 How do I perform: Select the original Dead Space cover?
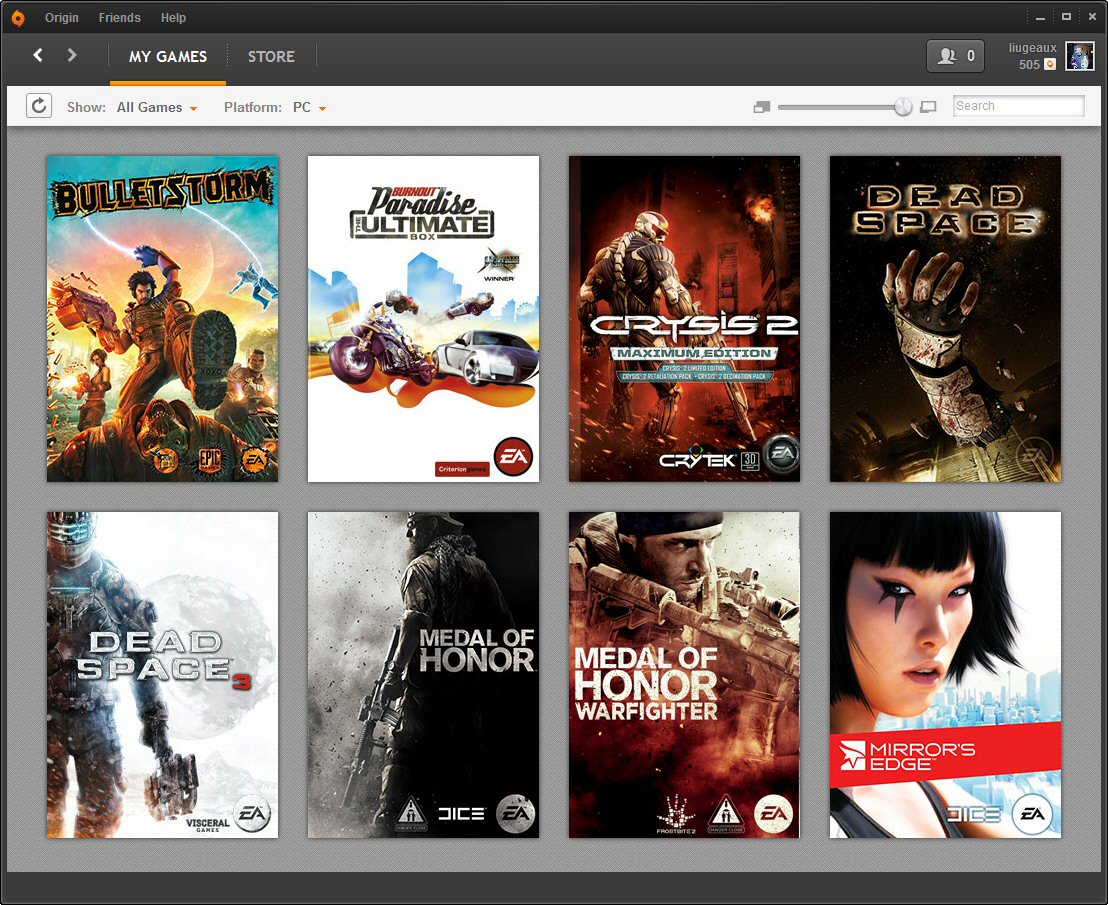pyautogui.click(x=945, y=319)
